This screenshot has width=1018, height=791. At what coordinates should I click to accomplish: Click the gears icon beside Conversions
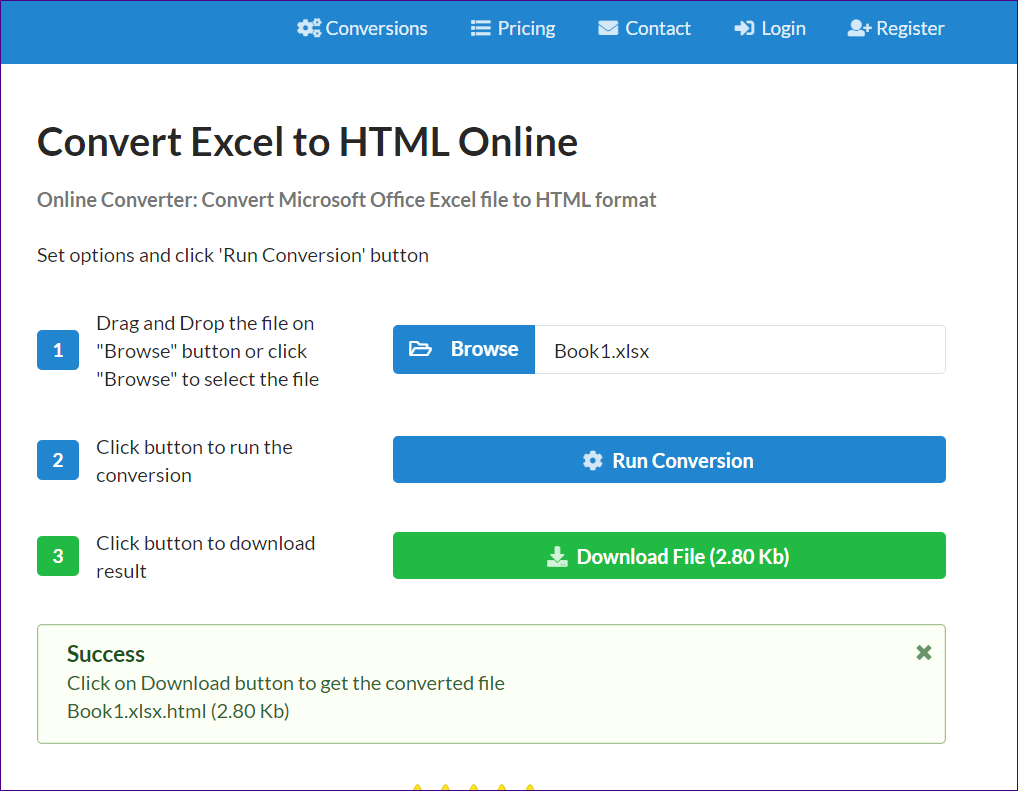(x=309, y=28)
